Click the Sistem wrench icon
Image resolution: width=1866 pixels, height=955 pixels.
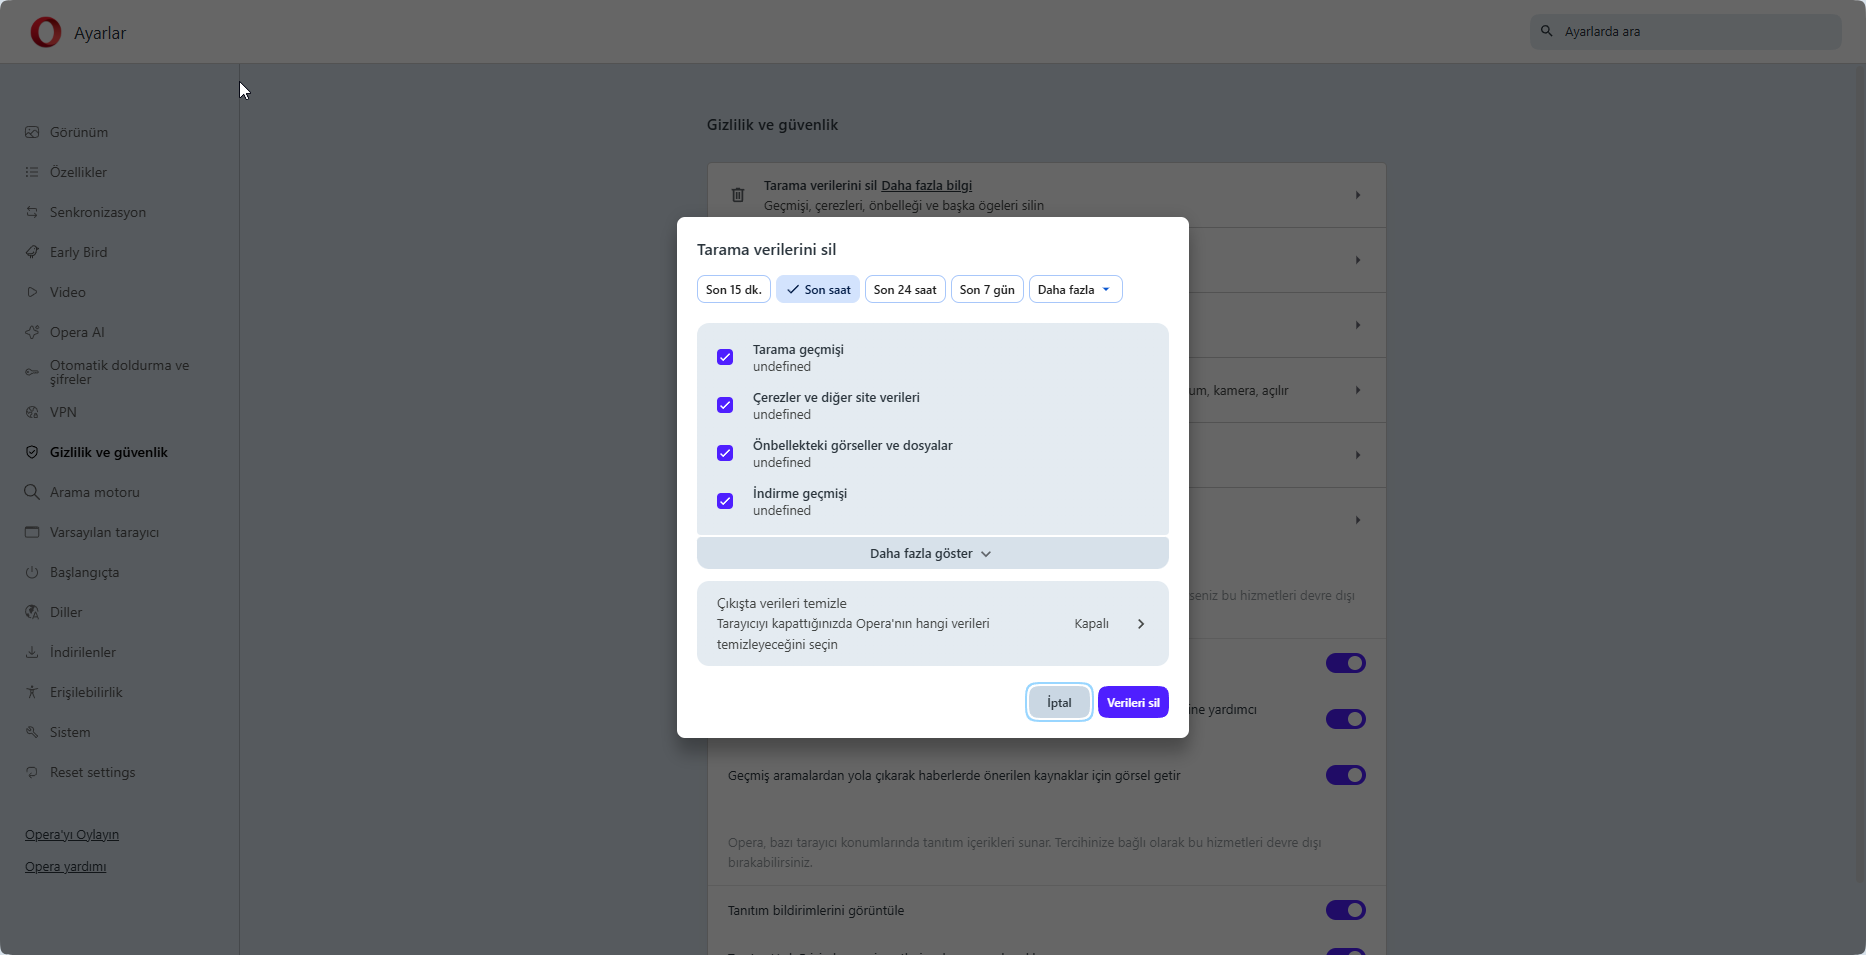[32, 732]
